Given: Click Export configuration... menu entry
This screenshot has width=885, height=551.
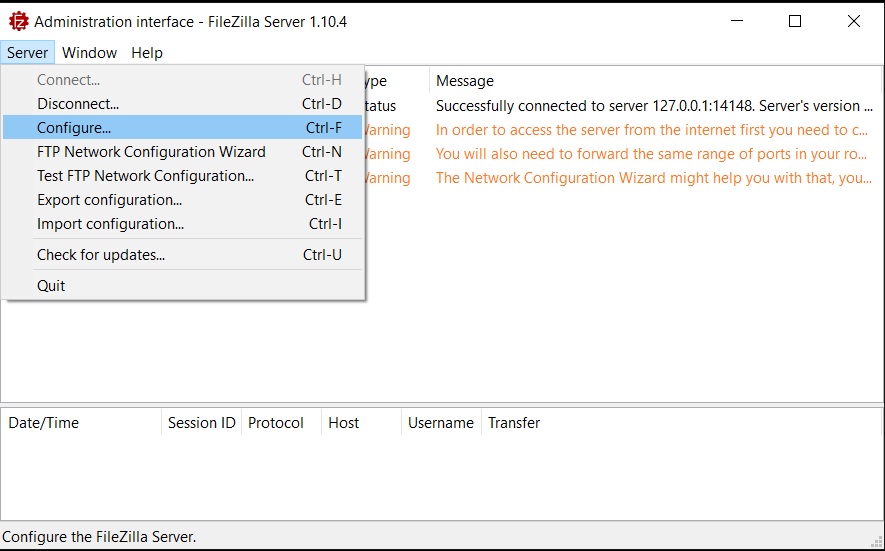Looking at the screenshot, I should click(109, 200).
